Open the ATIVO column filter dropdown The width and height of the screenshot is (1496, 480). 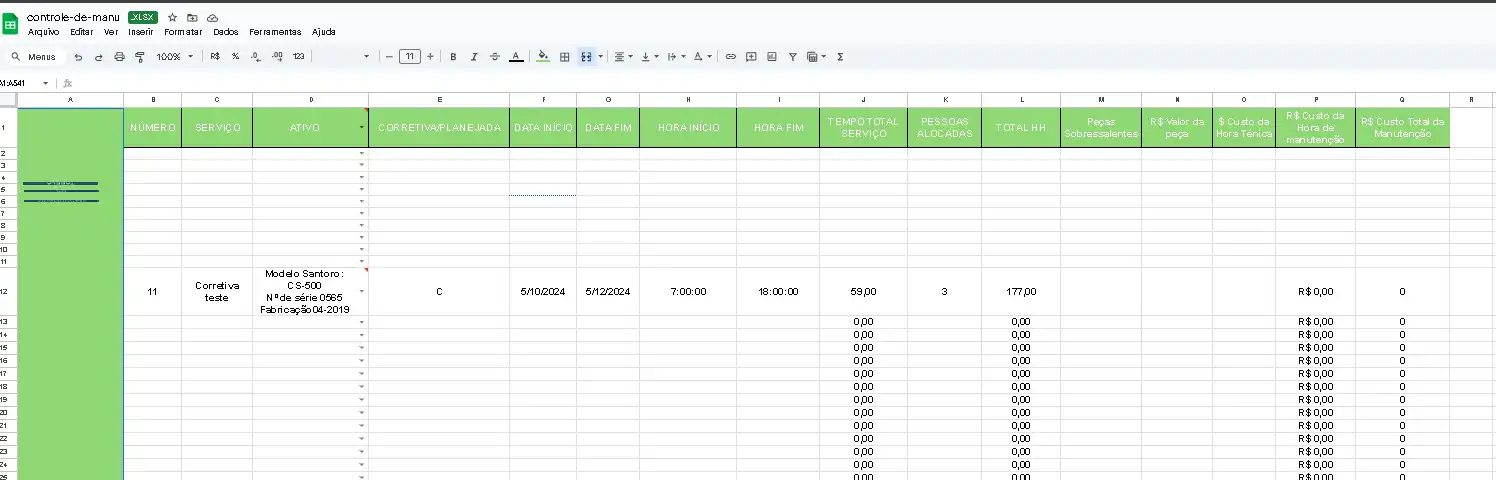361,128
